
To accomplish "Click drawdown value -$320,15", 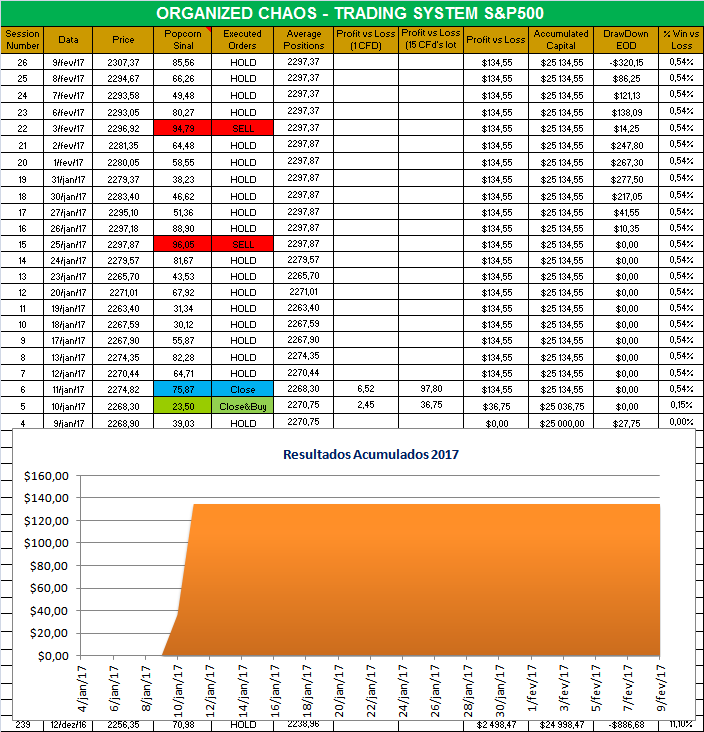I will click(x=626, y=62).
